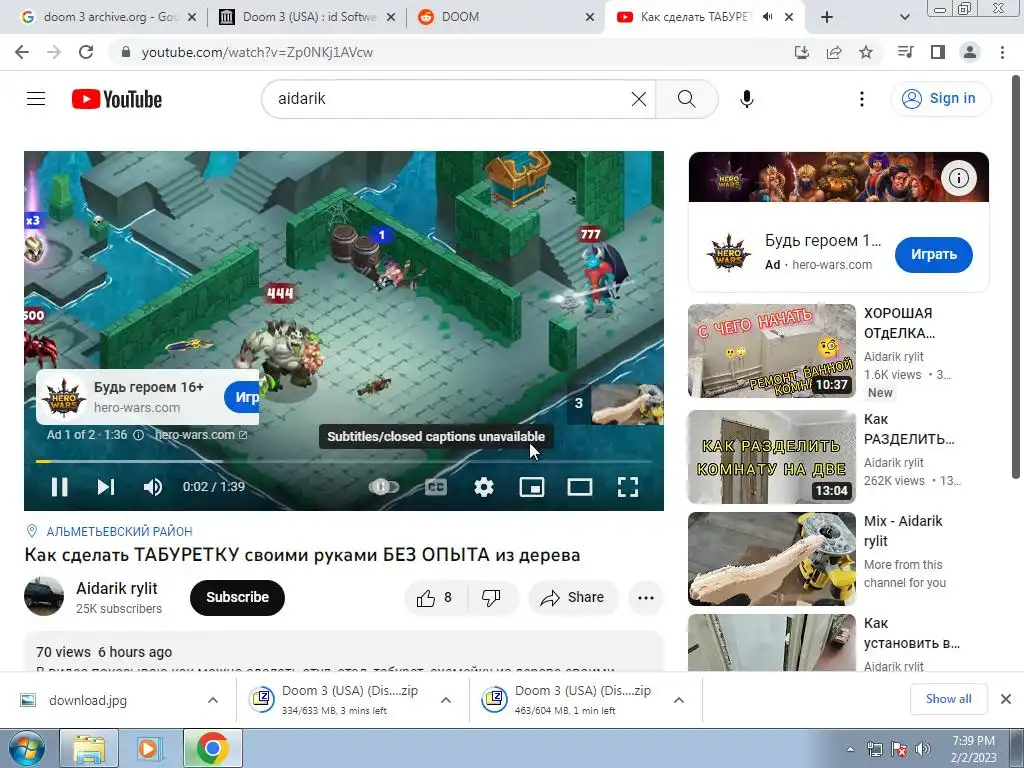The width and height of the screenshot is (1024, 768).
Task: Open Как РАЗДЕЛИТЬ КОМНАТУ video thumbnail
Action: point(771,456)
